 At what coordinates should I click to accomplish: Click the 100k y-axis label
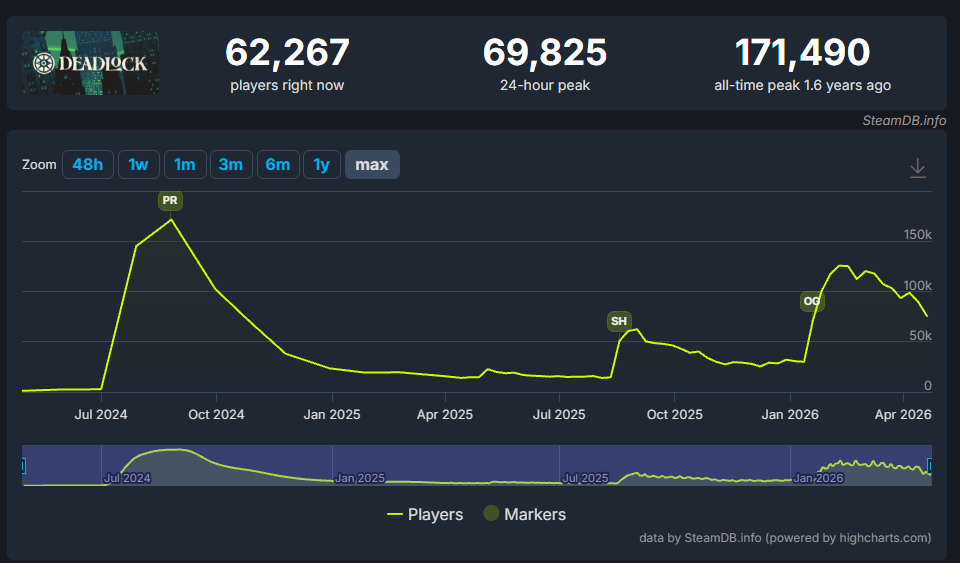point(917,286)
